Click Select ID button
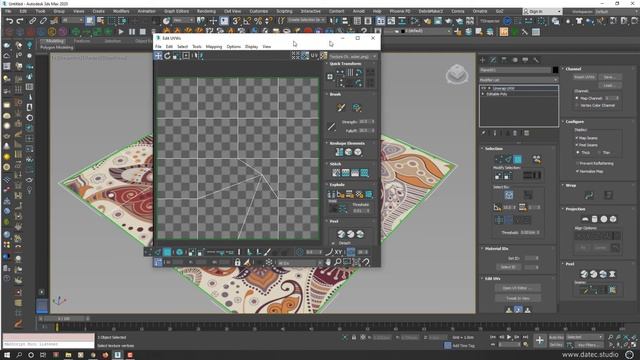This screenshot has width=640, height=360. (x=508, y=267)
